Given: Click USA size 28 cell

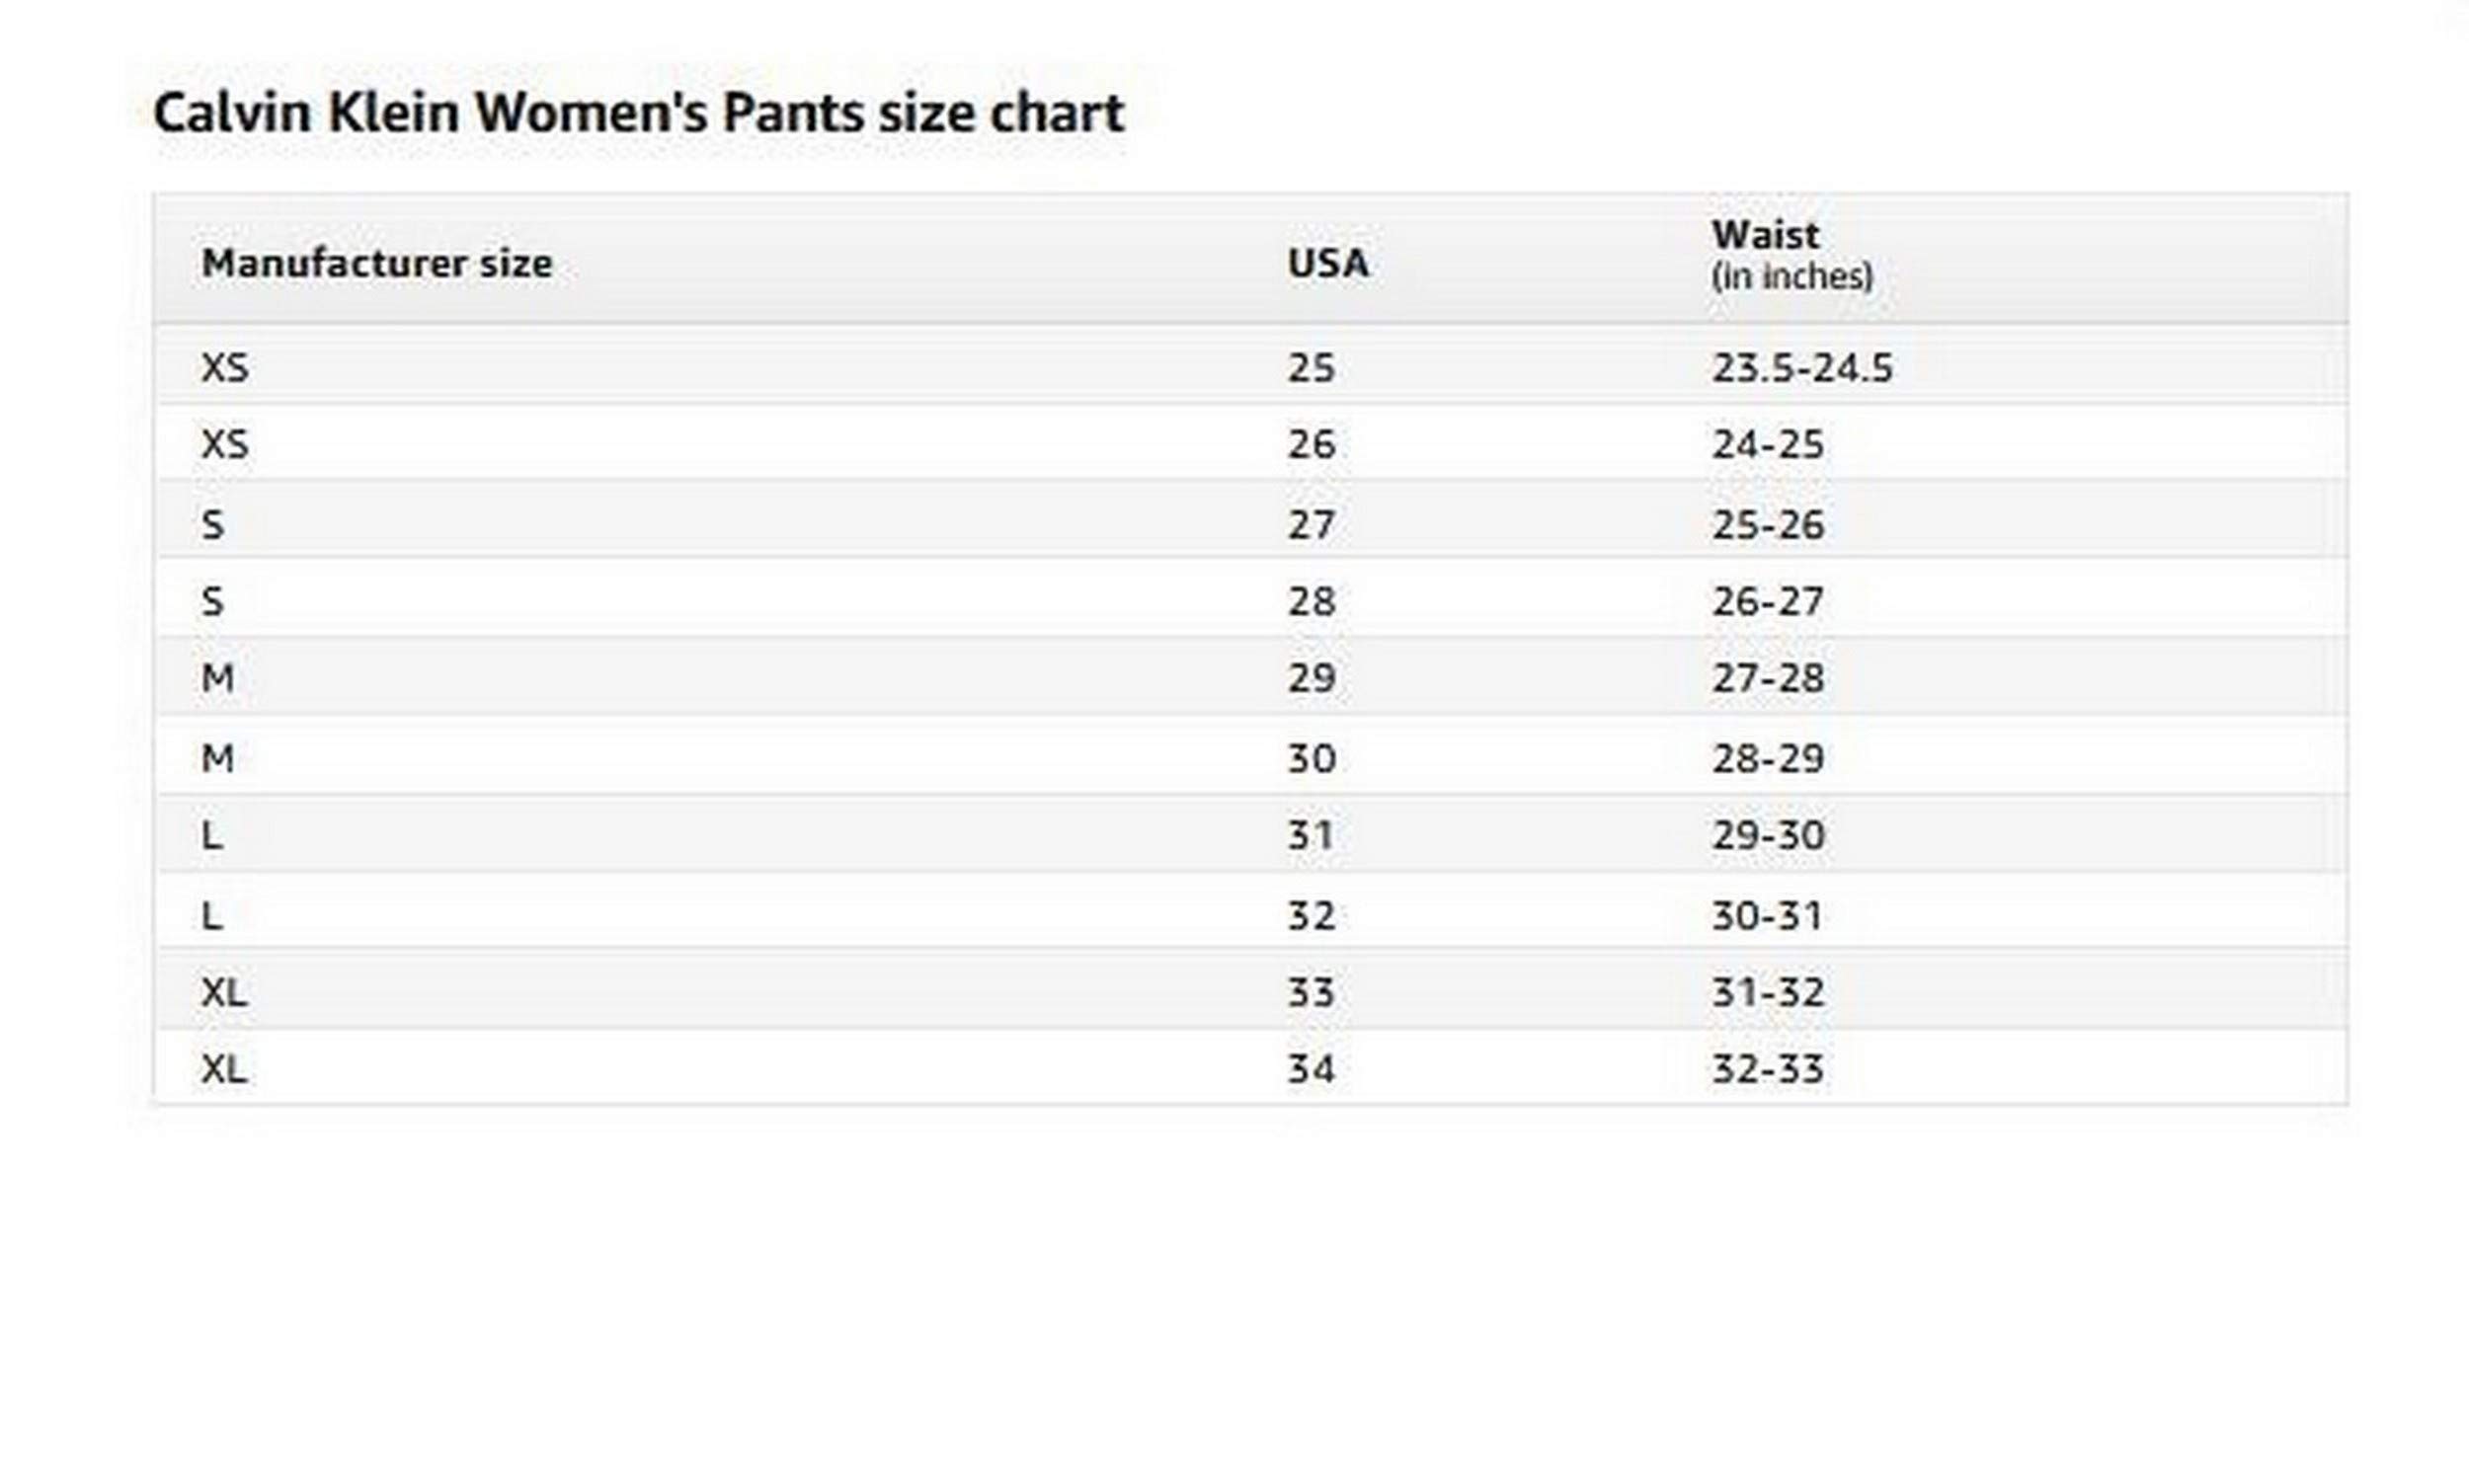Looking at the screenshot, I should 1310,602.
